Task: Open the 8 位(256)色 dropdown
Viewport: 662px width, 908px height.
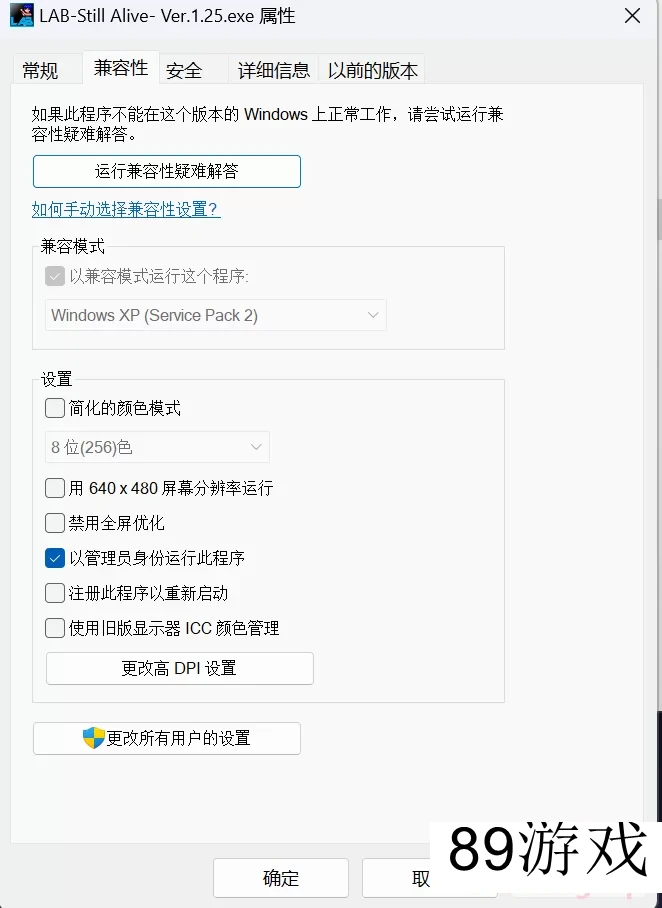Action: [158, 447]
